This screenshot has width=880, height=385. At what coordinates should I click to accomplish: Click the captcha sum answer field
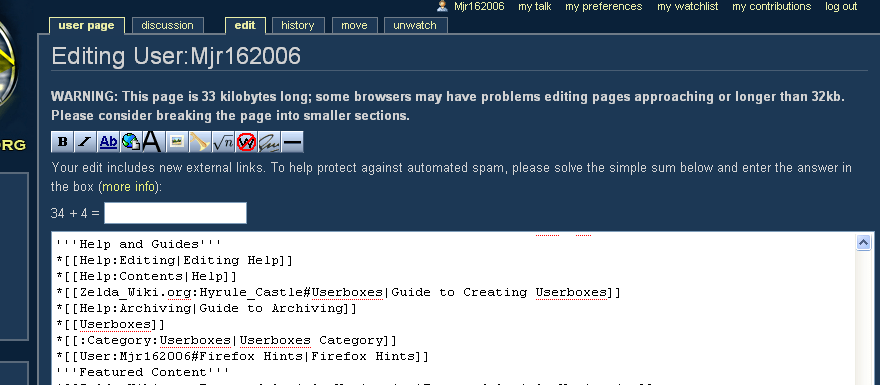(175, 213)
